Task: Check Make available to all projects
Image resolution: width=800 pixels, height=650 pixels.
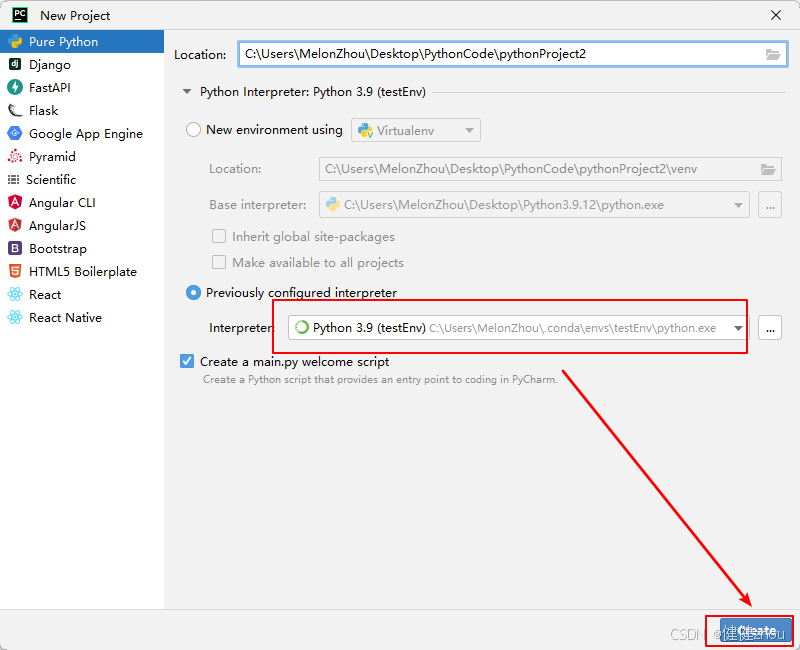Action: tap(219, 262)
